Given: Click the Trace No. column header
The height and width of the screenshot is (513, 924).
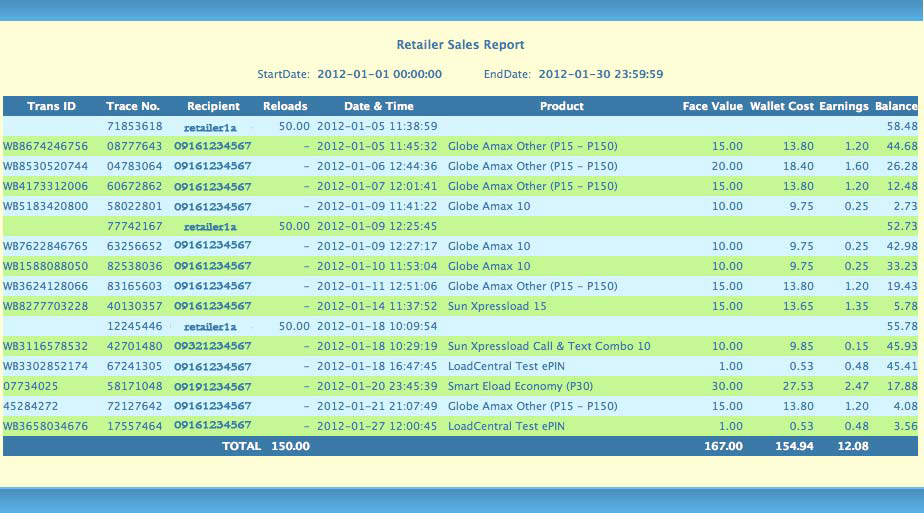Looking at the screenshot, I should tap(133, 106).
